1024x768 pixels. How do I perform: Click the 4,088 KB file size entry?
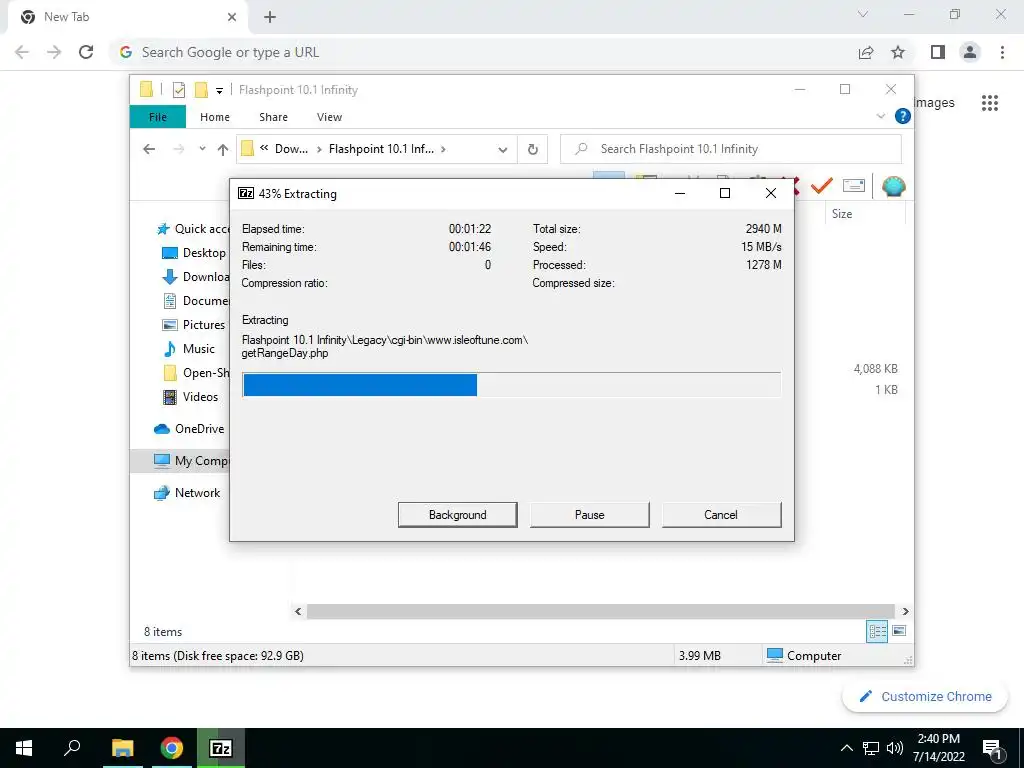[875, 369]
